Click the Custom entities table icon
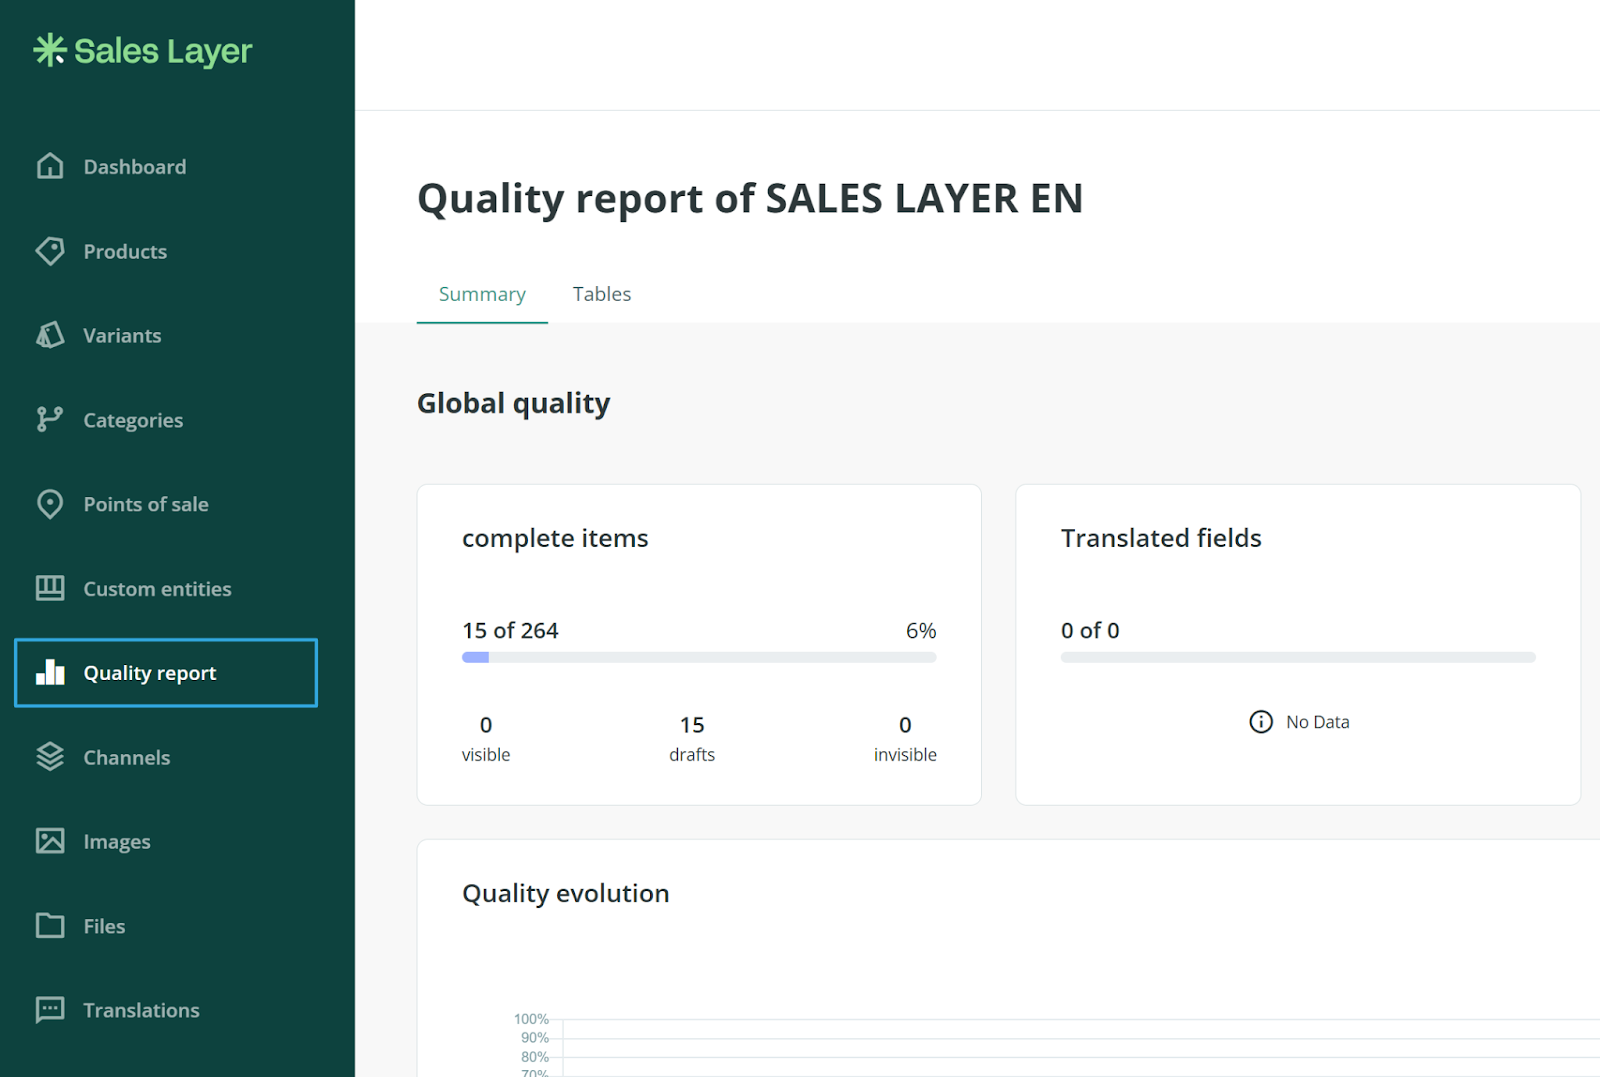The height and width of the screenshot is (1077, 1600). coord(50,588)
